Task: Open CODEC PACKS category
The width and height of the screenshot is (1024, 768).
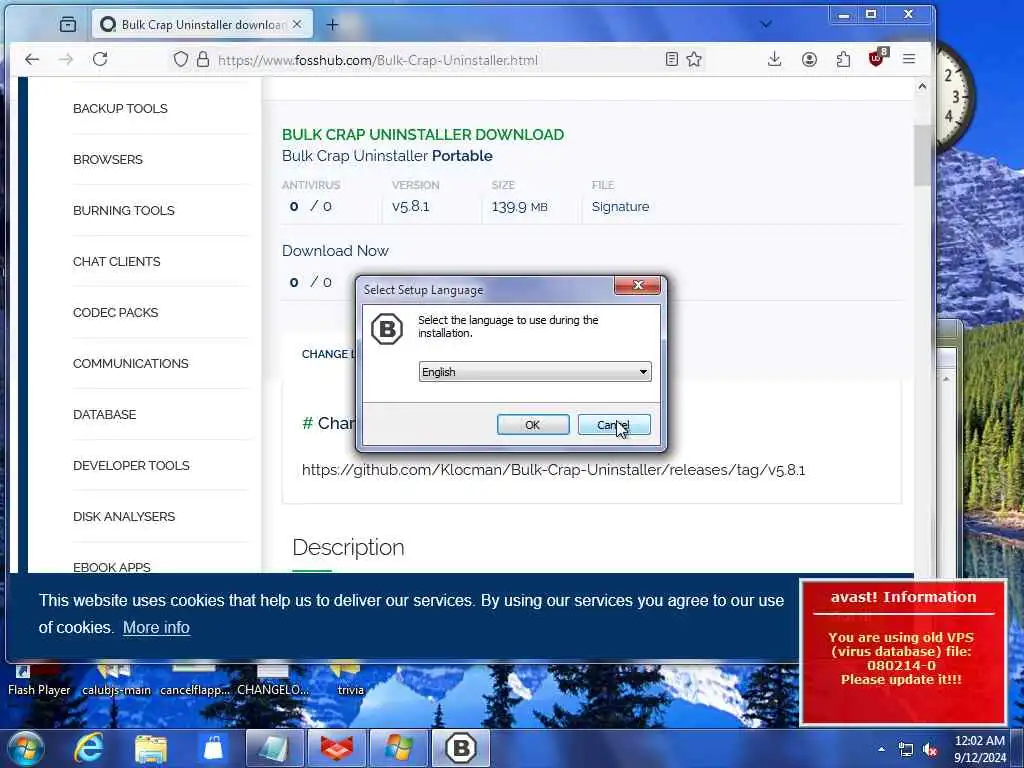Action: pyautogui.click(x=116, y=312)
